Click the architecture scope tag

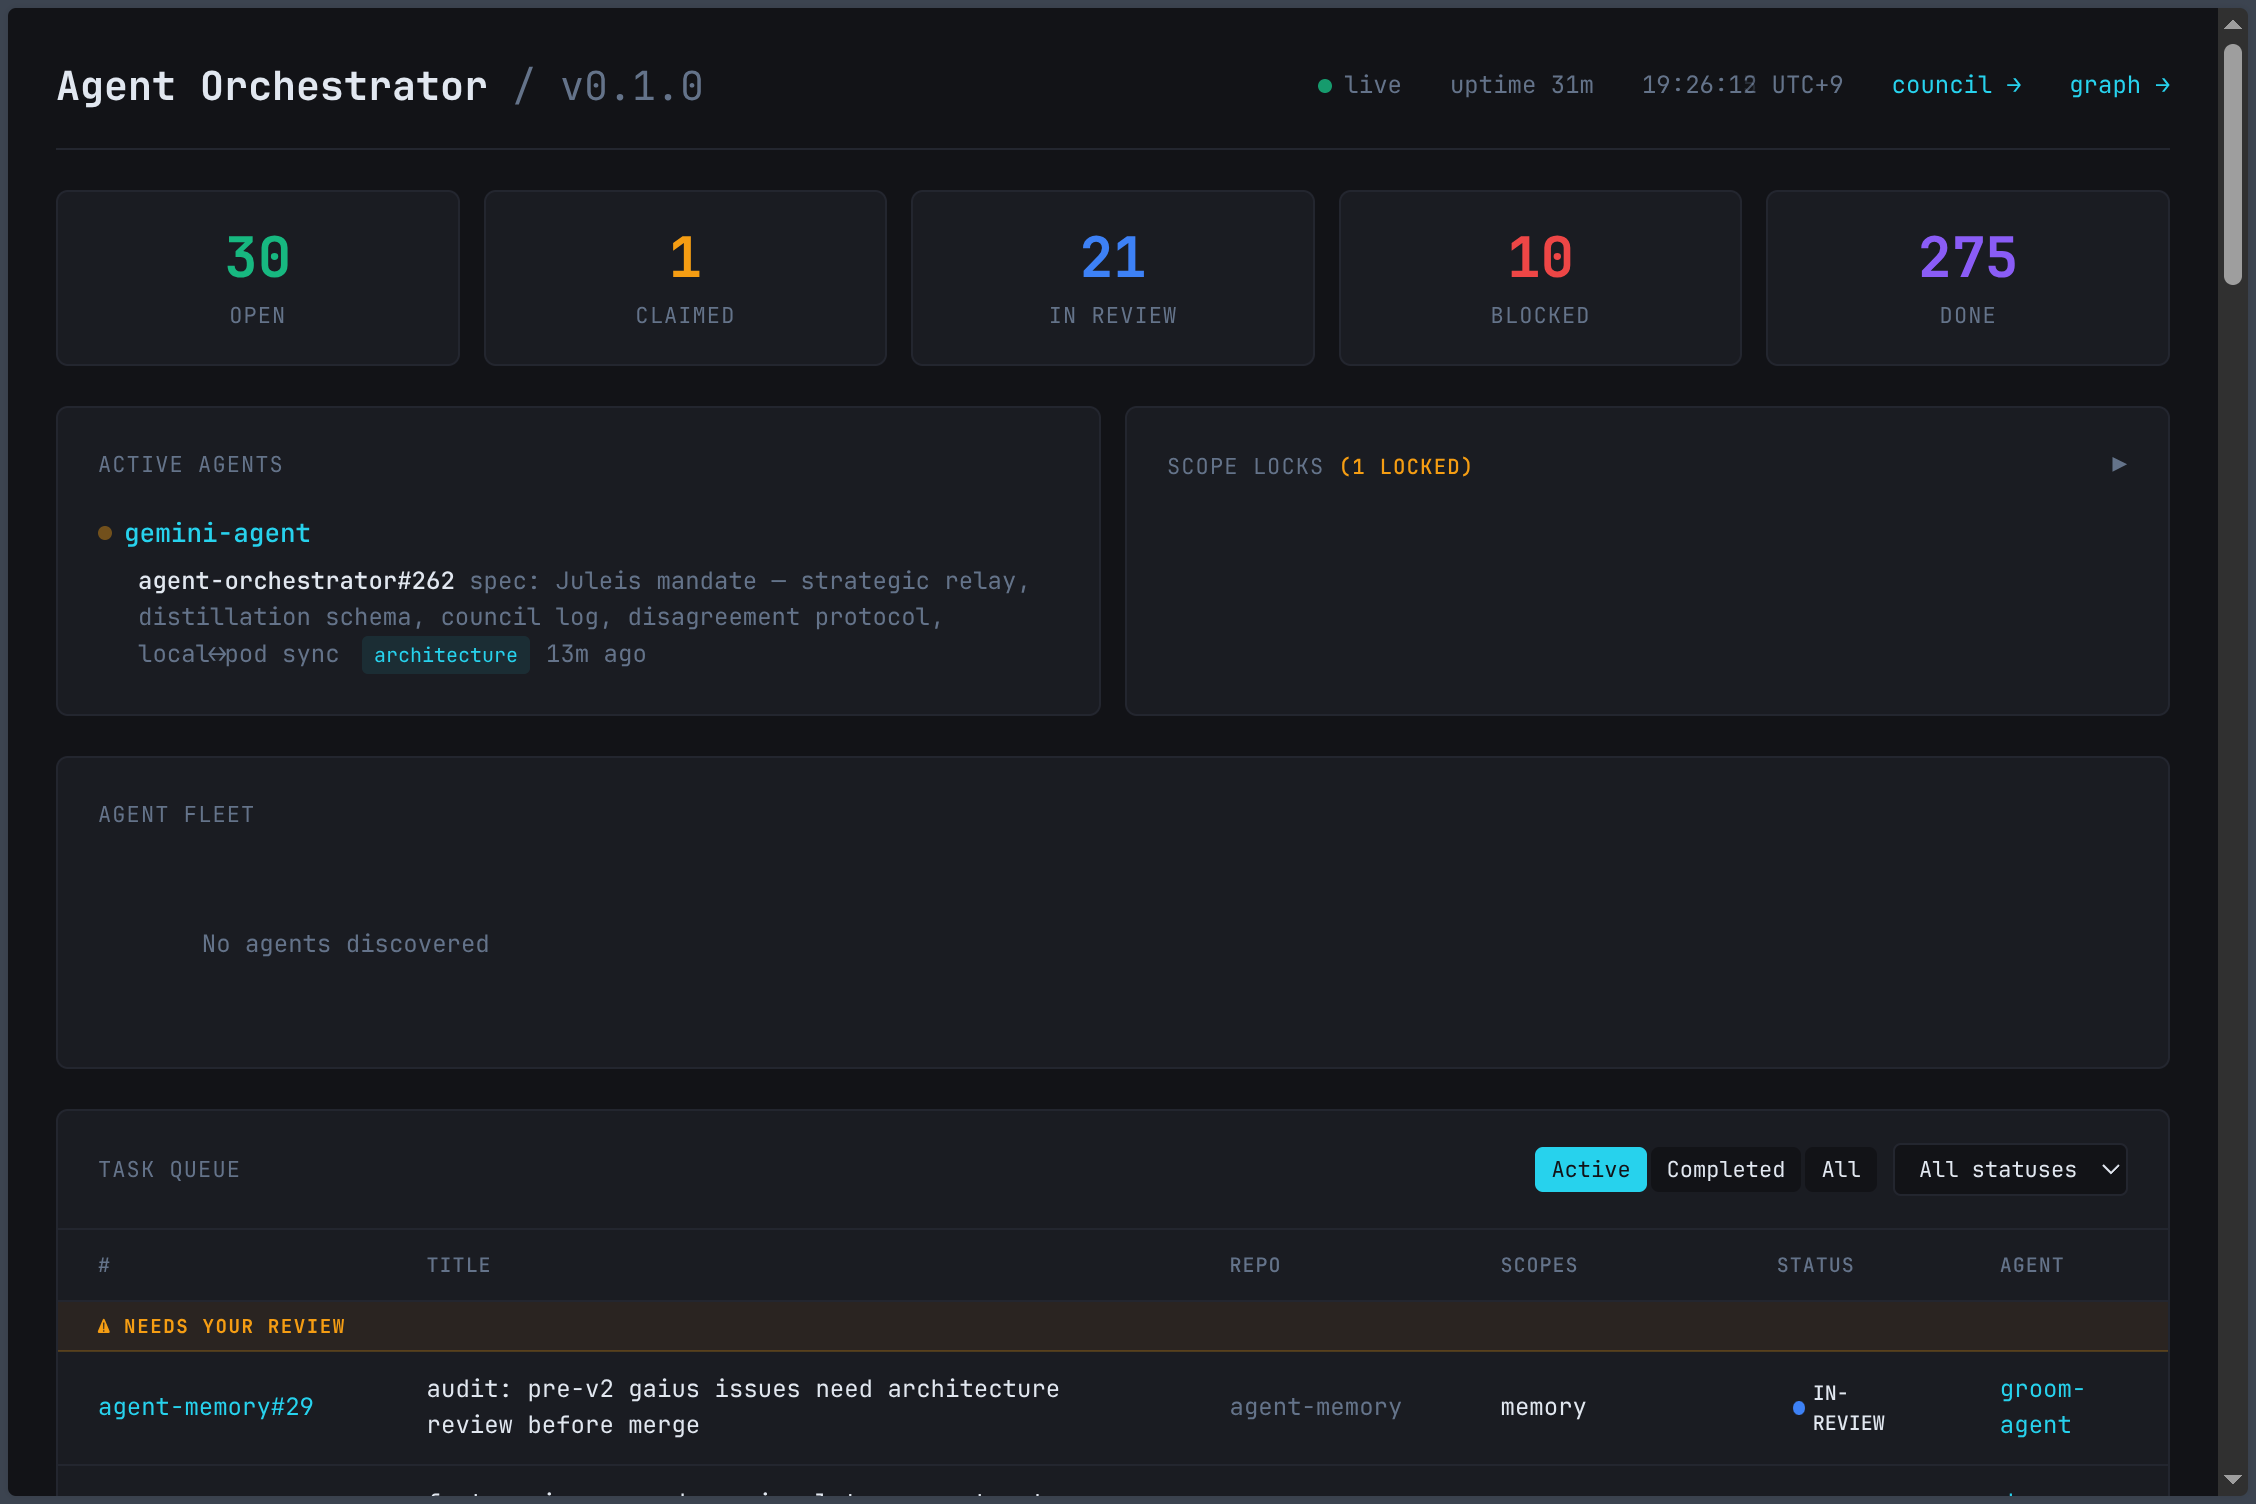(445, 655)
